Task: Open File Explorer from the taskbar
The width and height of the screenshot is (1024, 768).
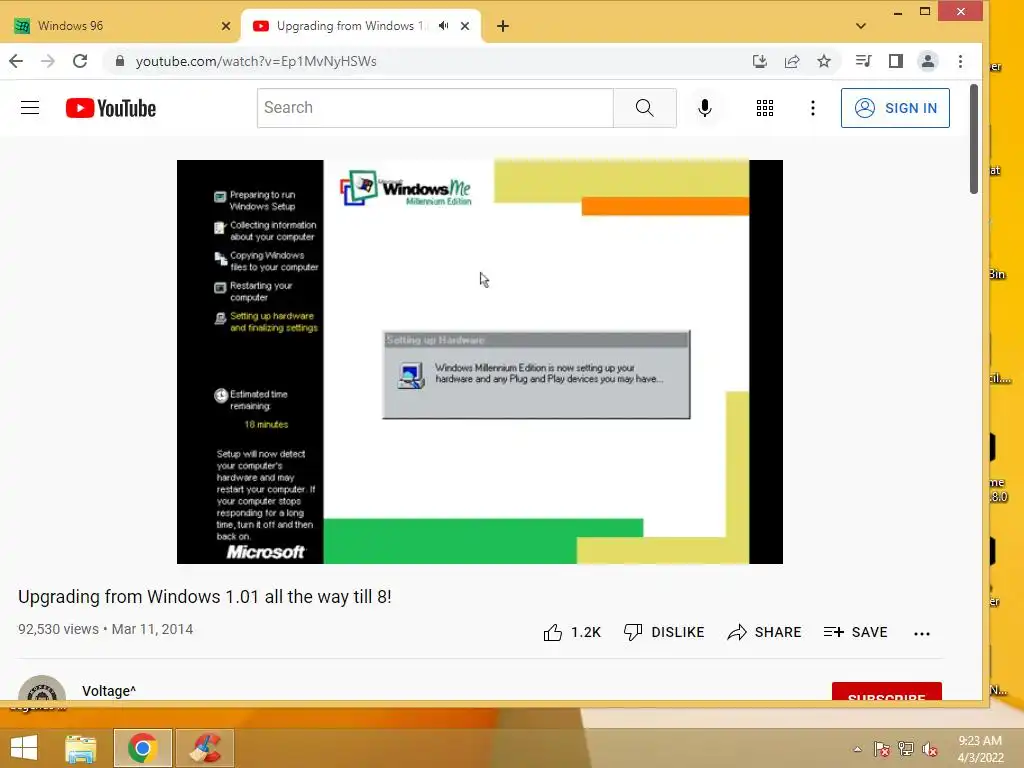Action: [x=81, y=748]
